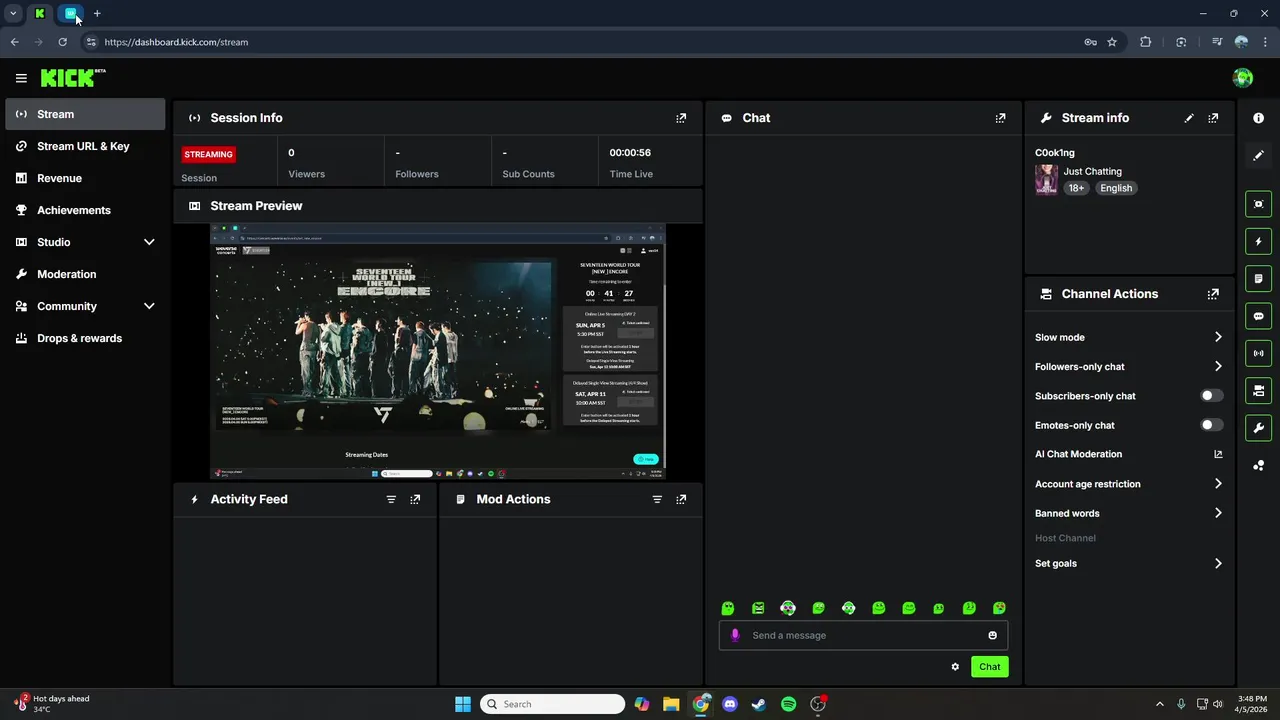Open the Moderation page
The height and width of the screenshot is (720, 1280).
[x=85, y=274]
